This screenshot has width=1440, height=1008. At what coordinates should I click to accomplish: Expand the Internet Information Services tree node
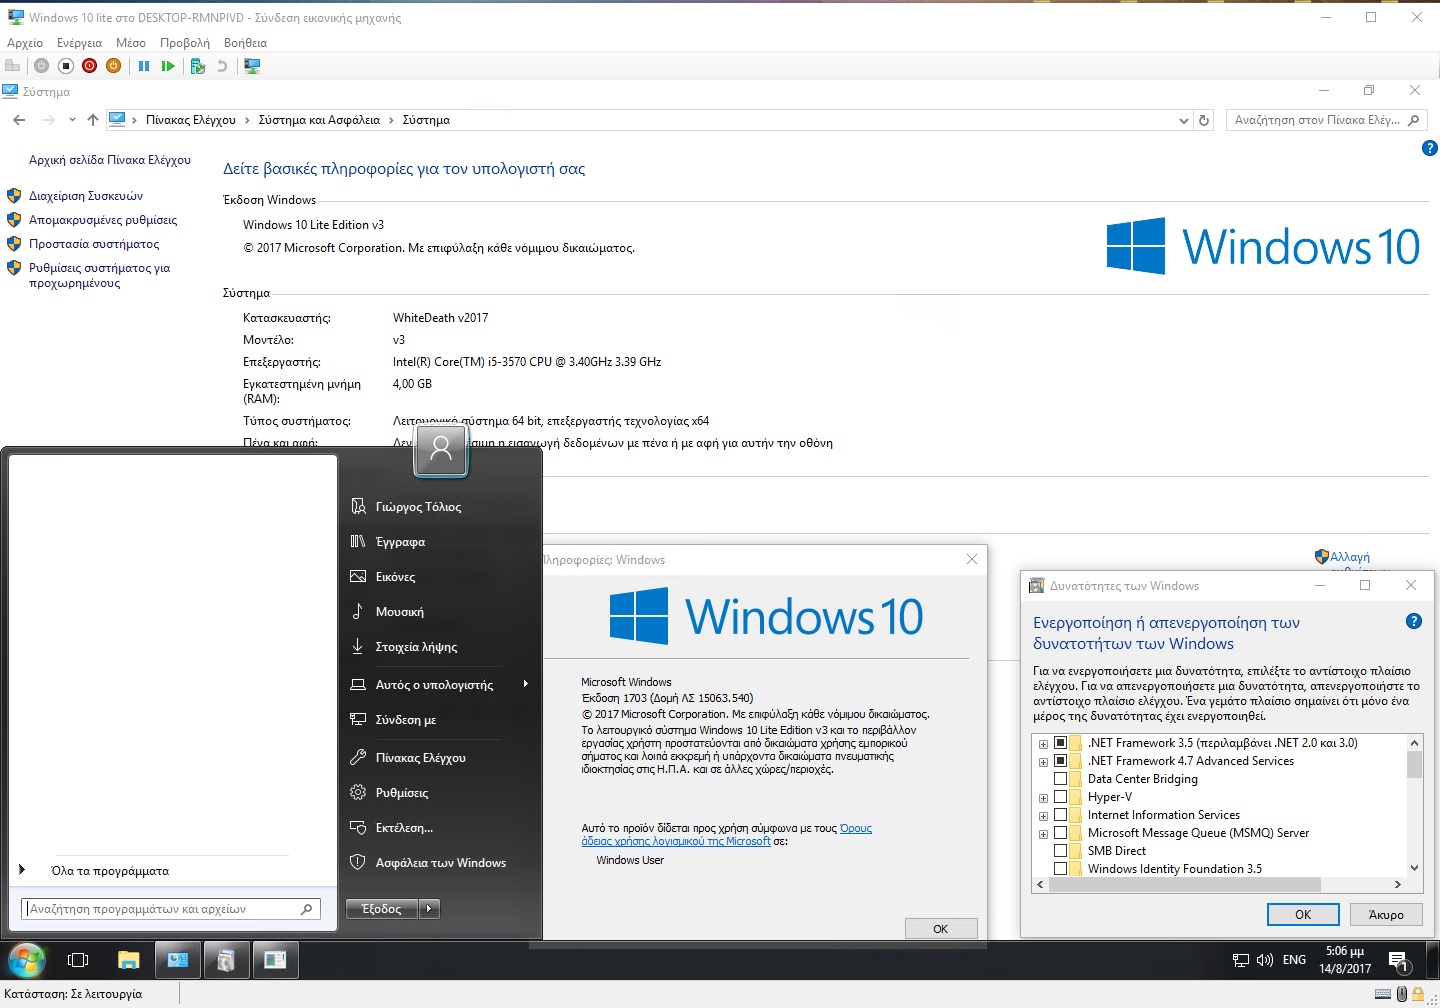click(x=1043, y=816)
